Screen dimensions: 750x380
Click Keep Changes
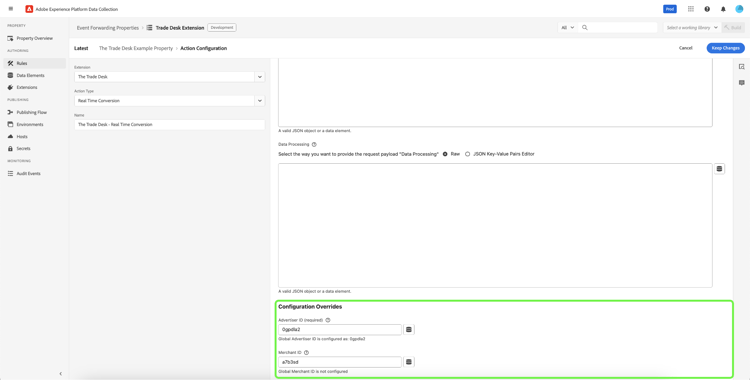pyautogui.click(x=726, y=48)
